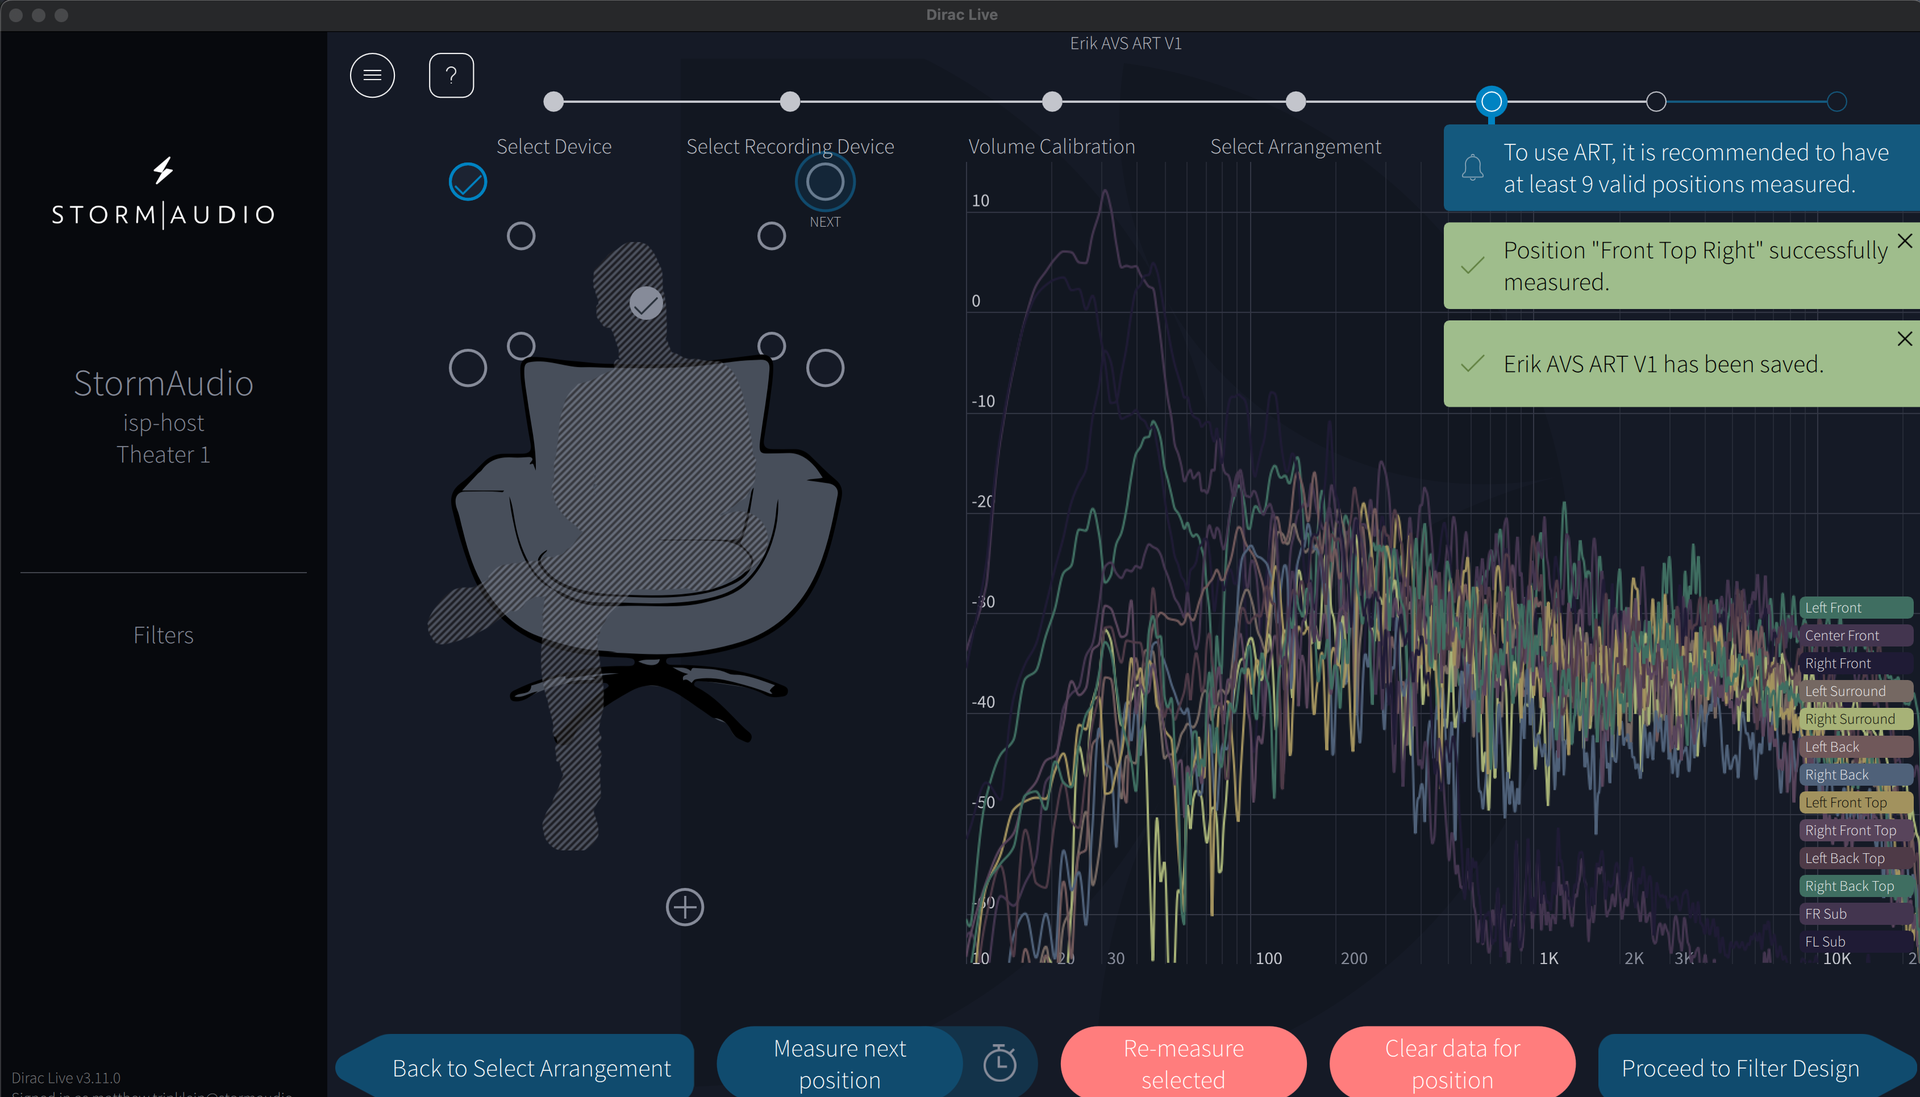
Task: Click the bell notification icon
Action: tap(1472, 168)
